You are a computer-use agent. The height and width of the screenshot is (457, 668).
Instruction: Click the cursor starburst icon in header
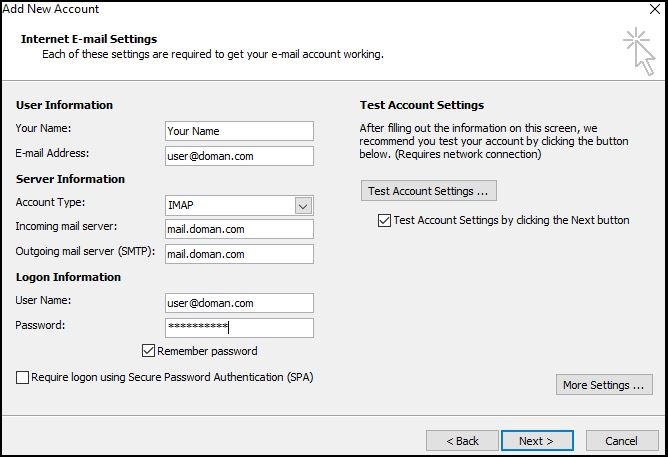(x=639, y=51)
